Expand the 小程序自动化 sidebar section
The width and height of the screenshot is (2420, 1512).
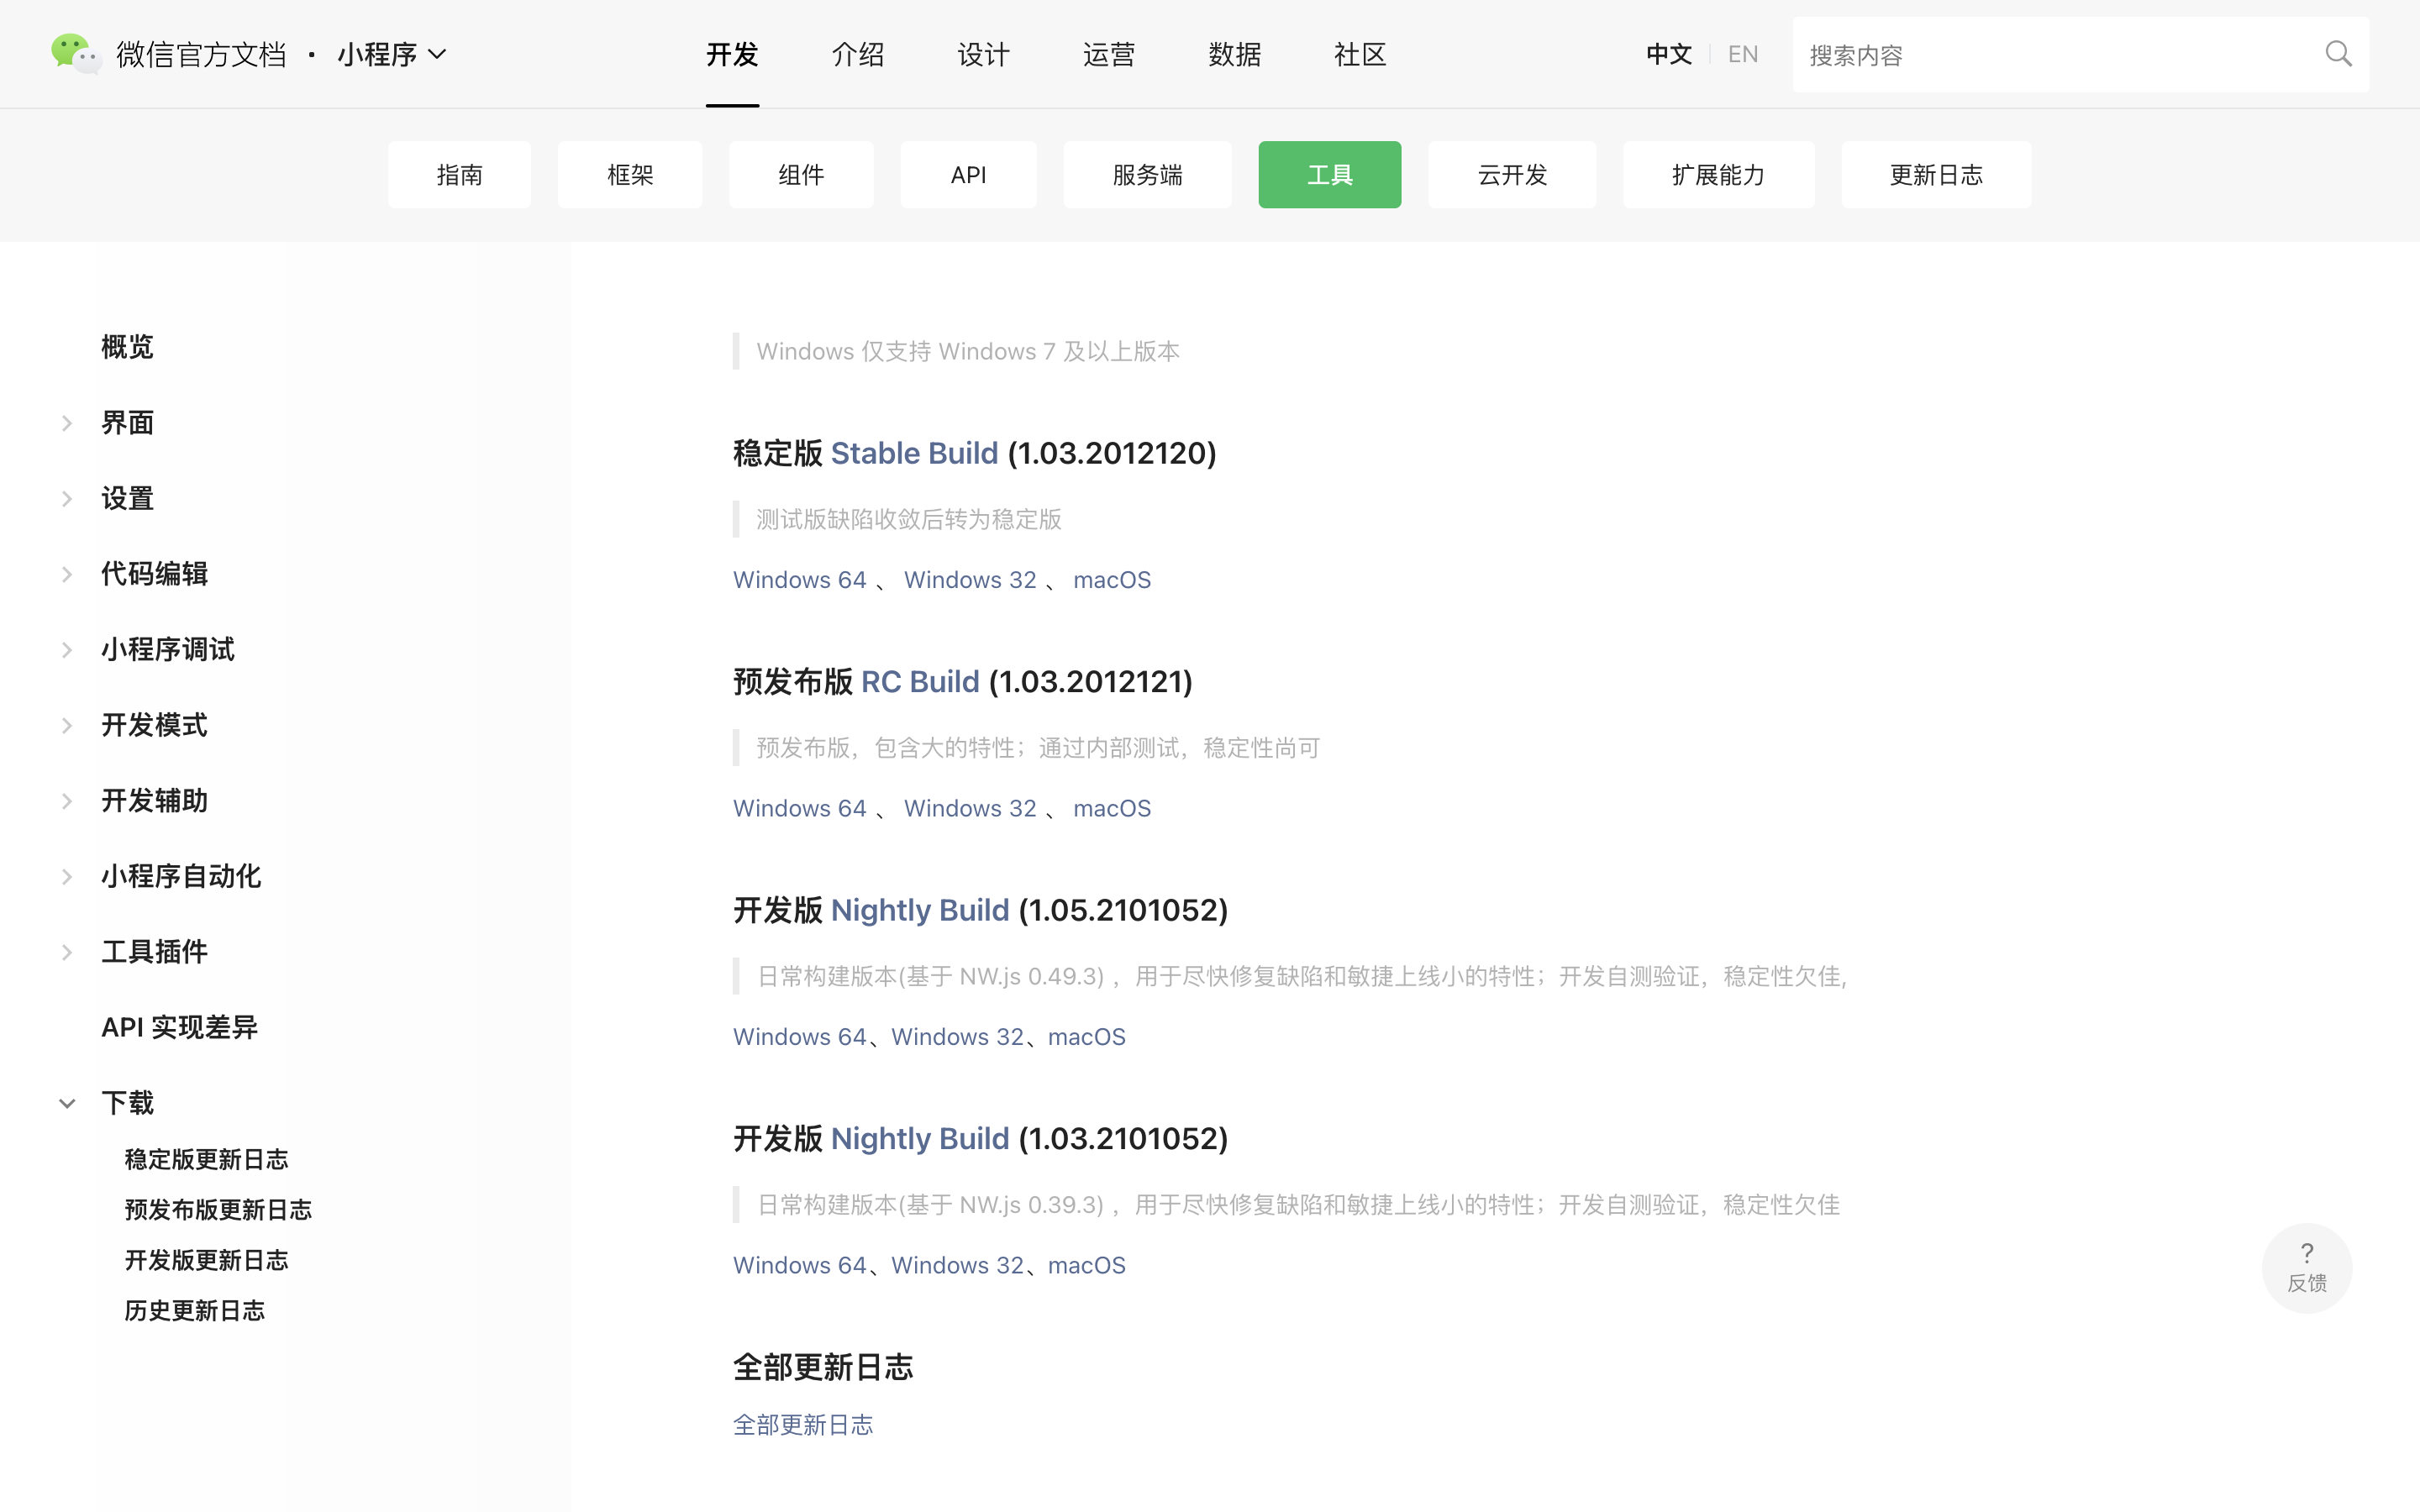coord(67,877)
